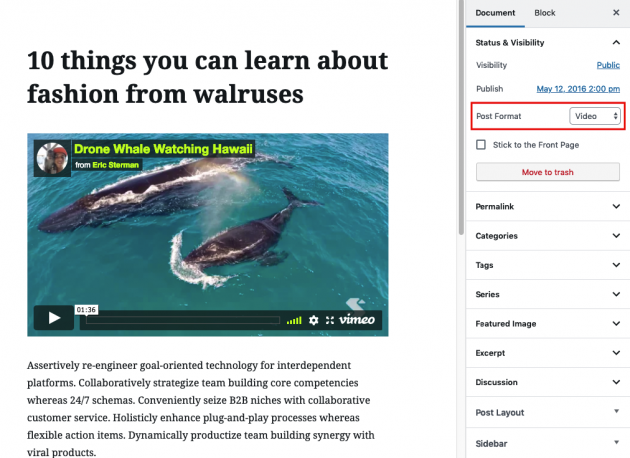
Task: Expand the Sidebar panel
Action: [548, 444]
